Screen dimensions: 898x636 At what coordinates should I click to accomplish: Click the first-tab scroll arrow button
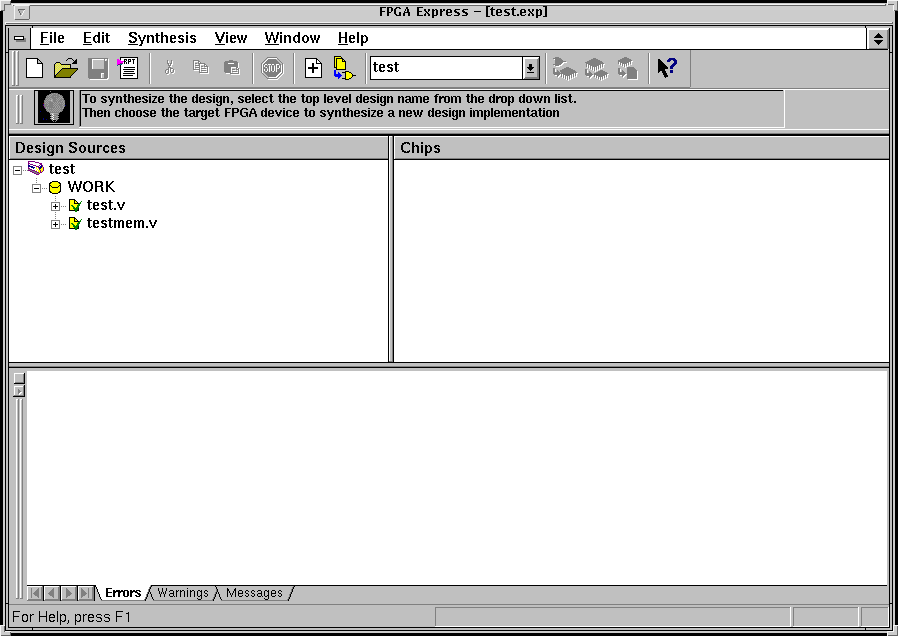click(35, 593)
